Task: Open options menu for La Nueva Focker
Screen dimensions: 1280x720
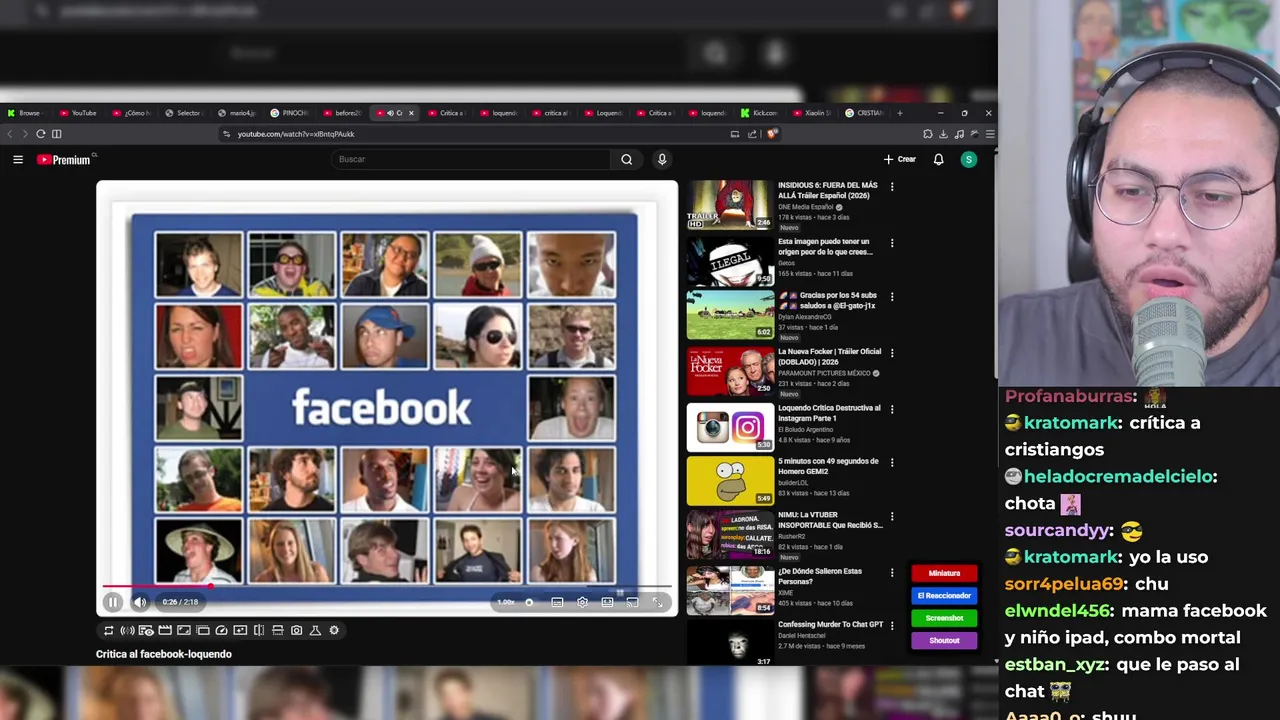Action: click(x=892, y=353)
